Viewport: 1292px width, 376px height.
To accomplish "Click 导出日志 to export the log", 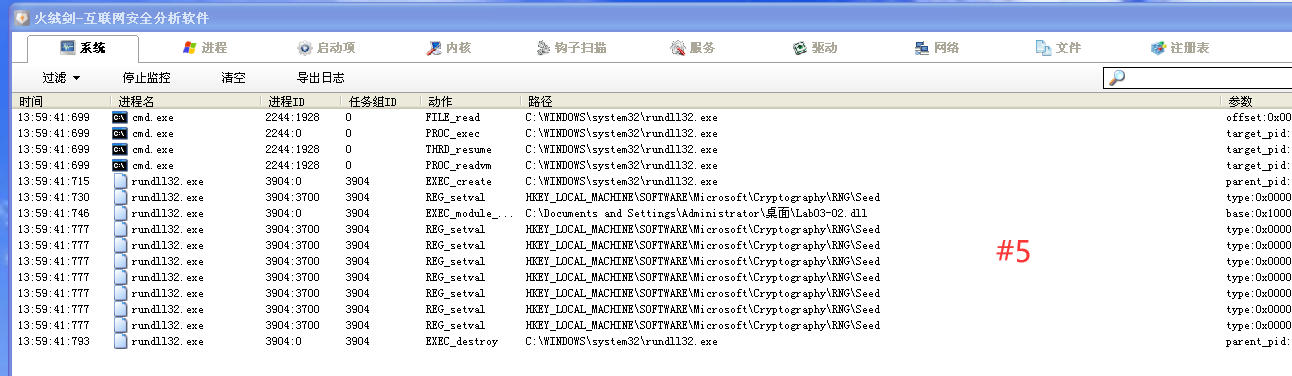I will pos(321,78).
